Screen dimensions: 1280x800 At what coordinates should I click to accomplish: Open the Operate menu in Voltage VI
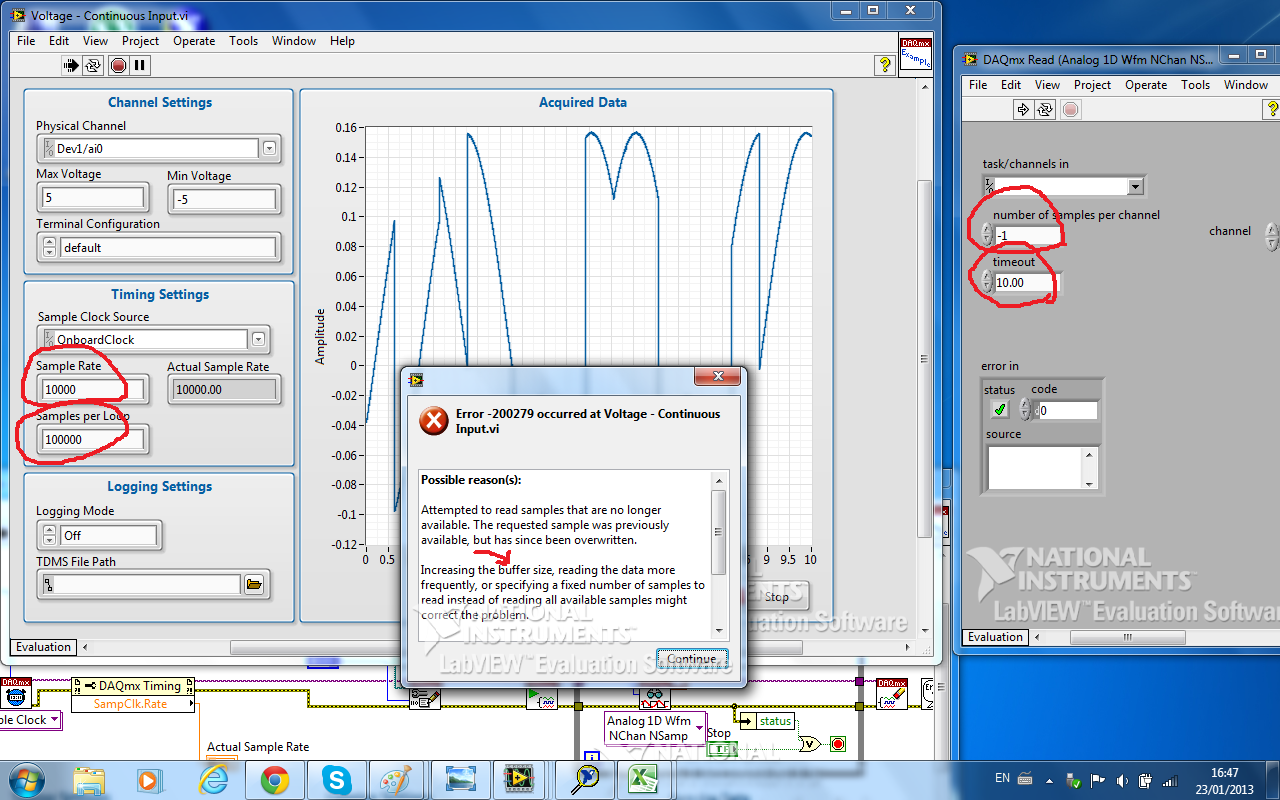194,41
